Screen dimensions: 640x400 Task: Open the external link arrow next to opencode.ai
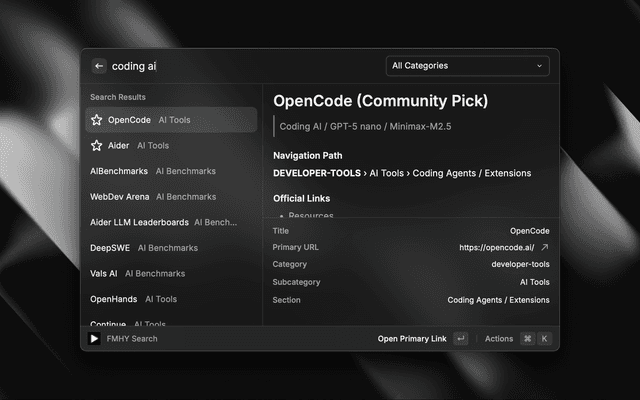544,247
